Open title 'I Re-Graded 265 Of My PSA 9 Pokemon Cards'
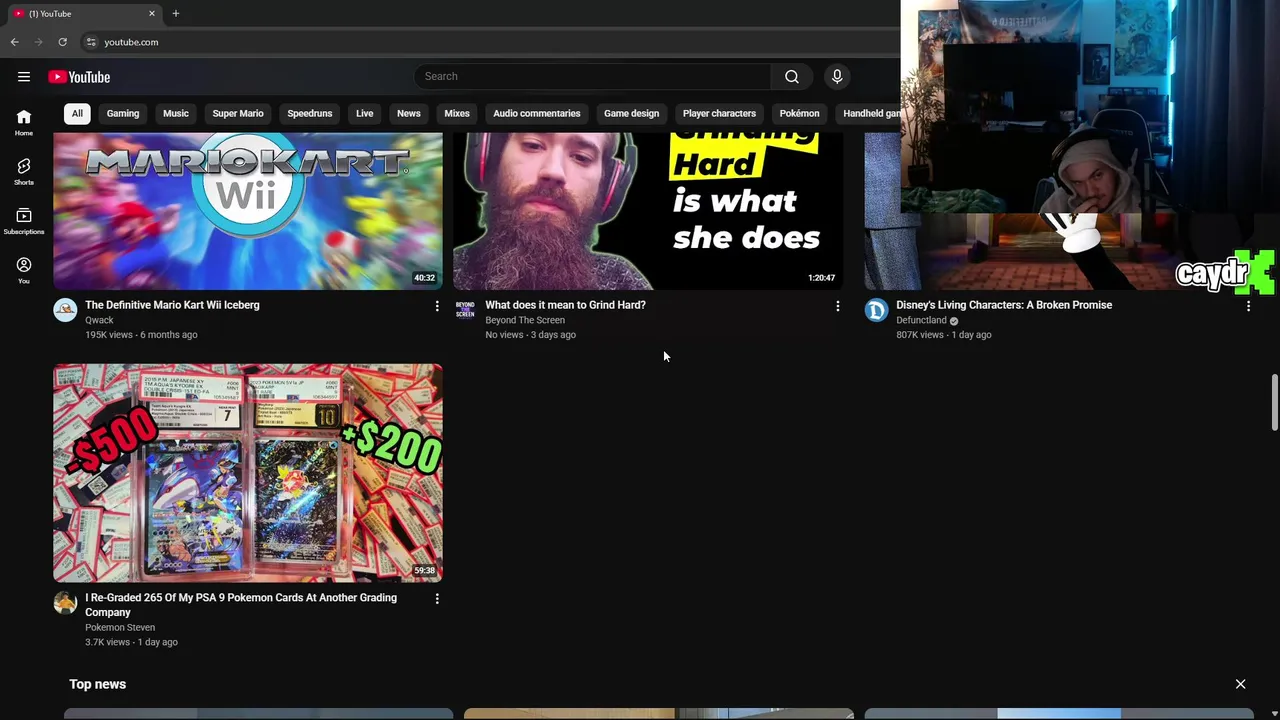The image size is (1280, 720). click(241, 605)
